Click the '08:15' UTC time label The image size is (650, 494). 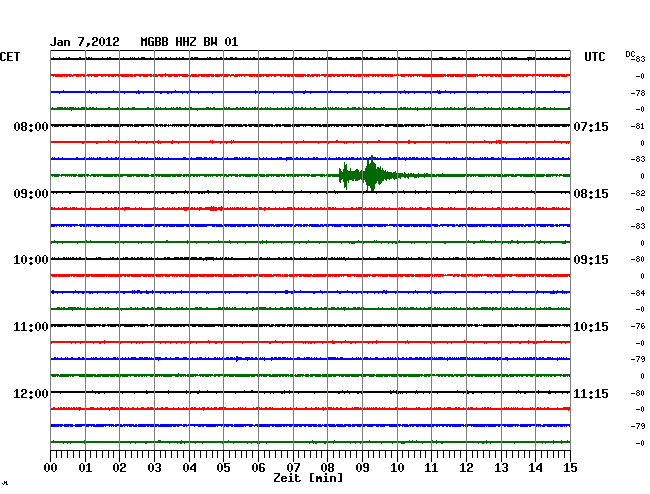[x=591, y=194]
